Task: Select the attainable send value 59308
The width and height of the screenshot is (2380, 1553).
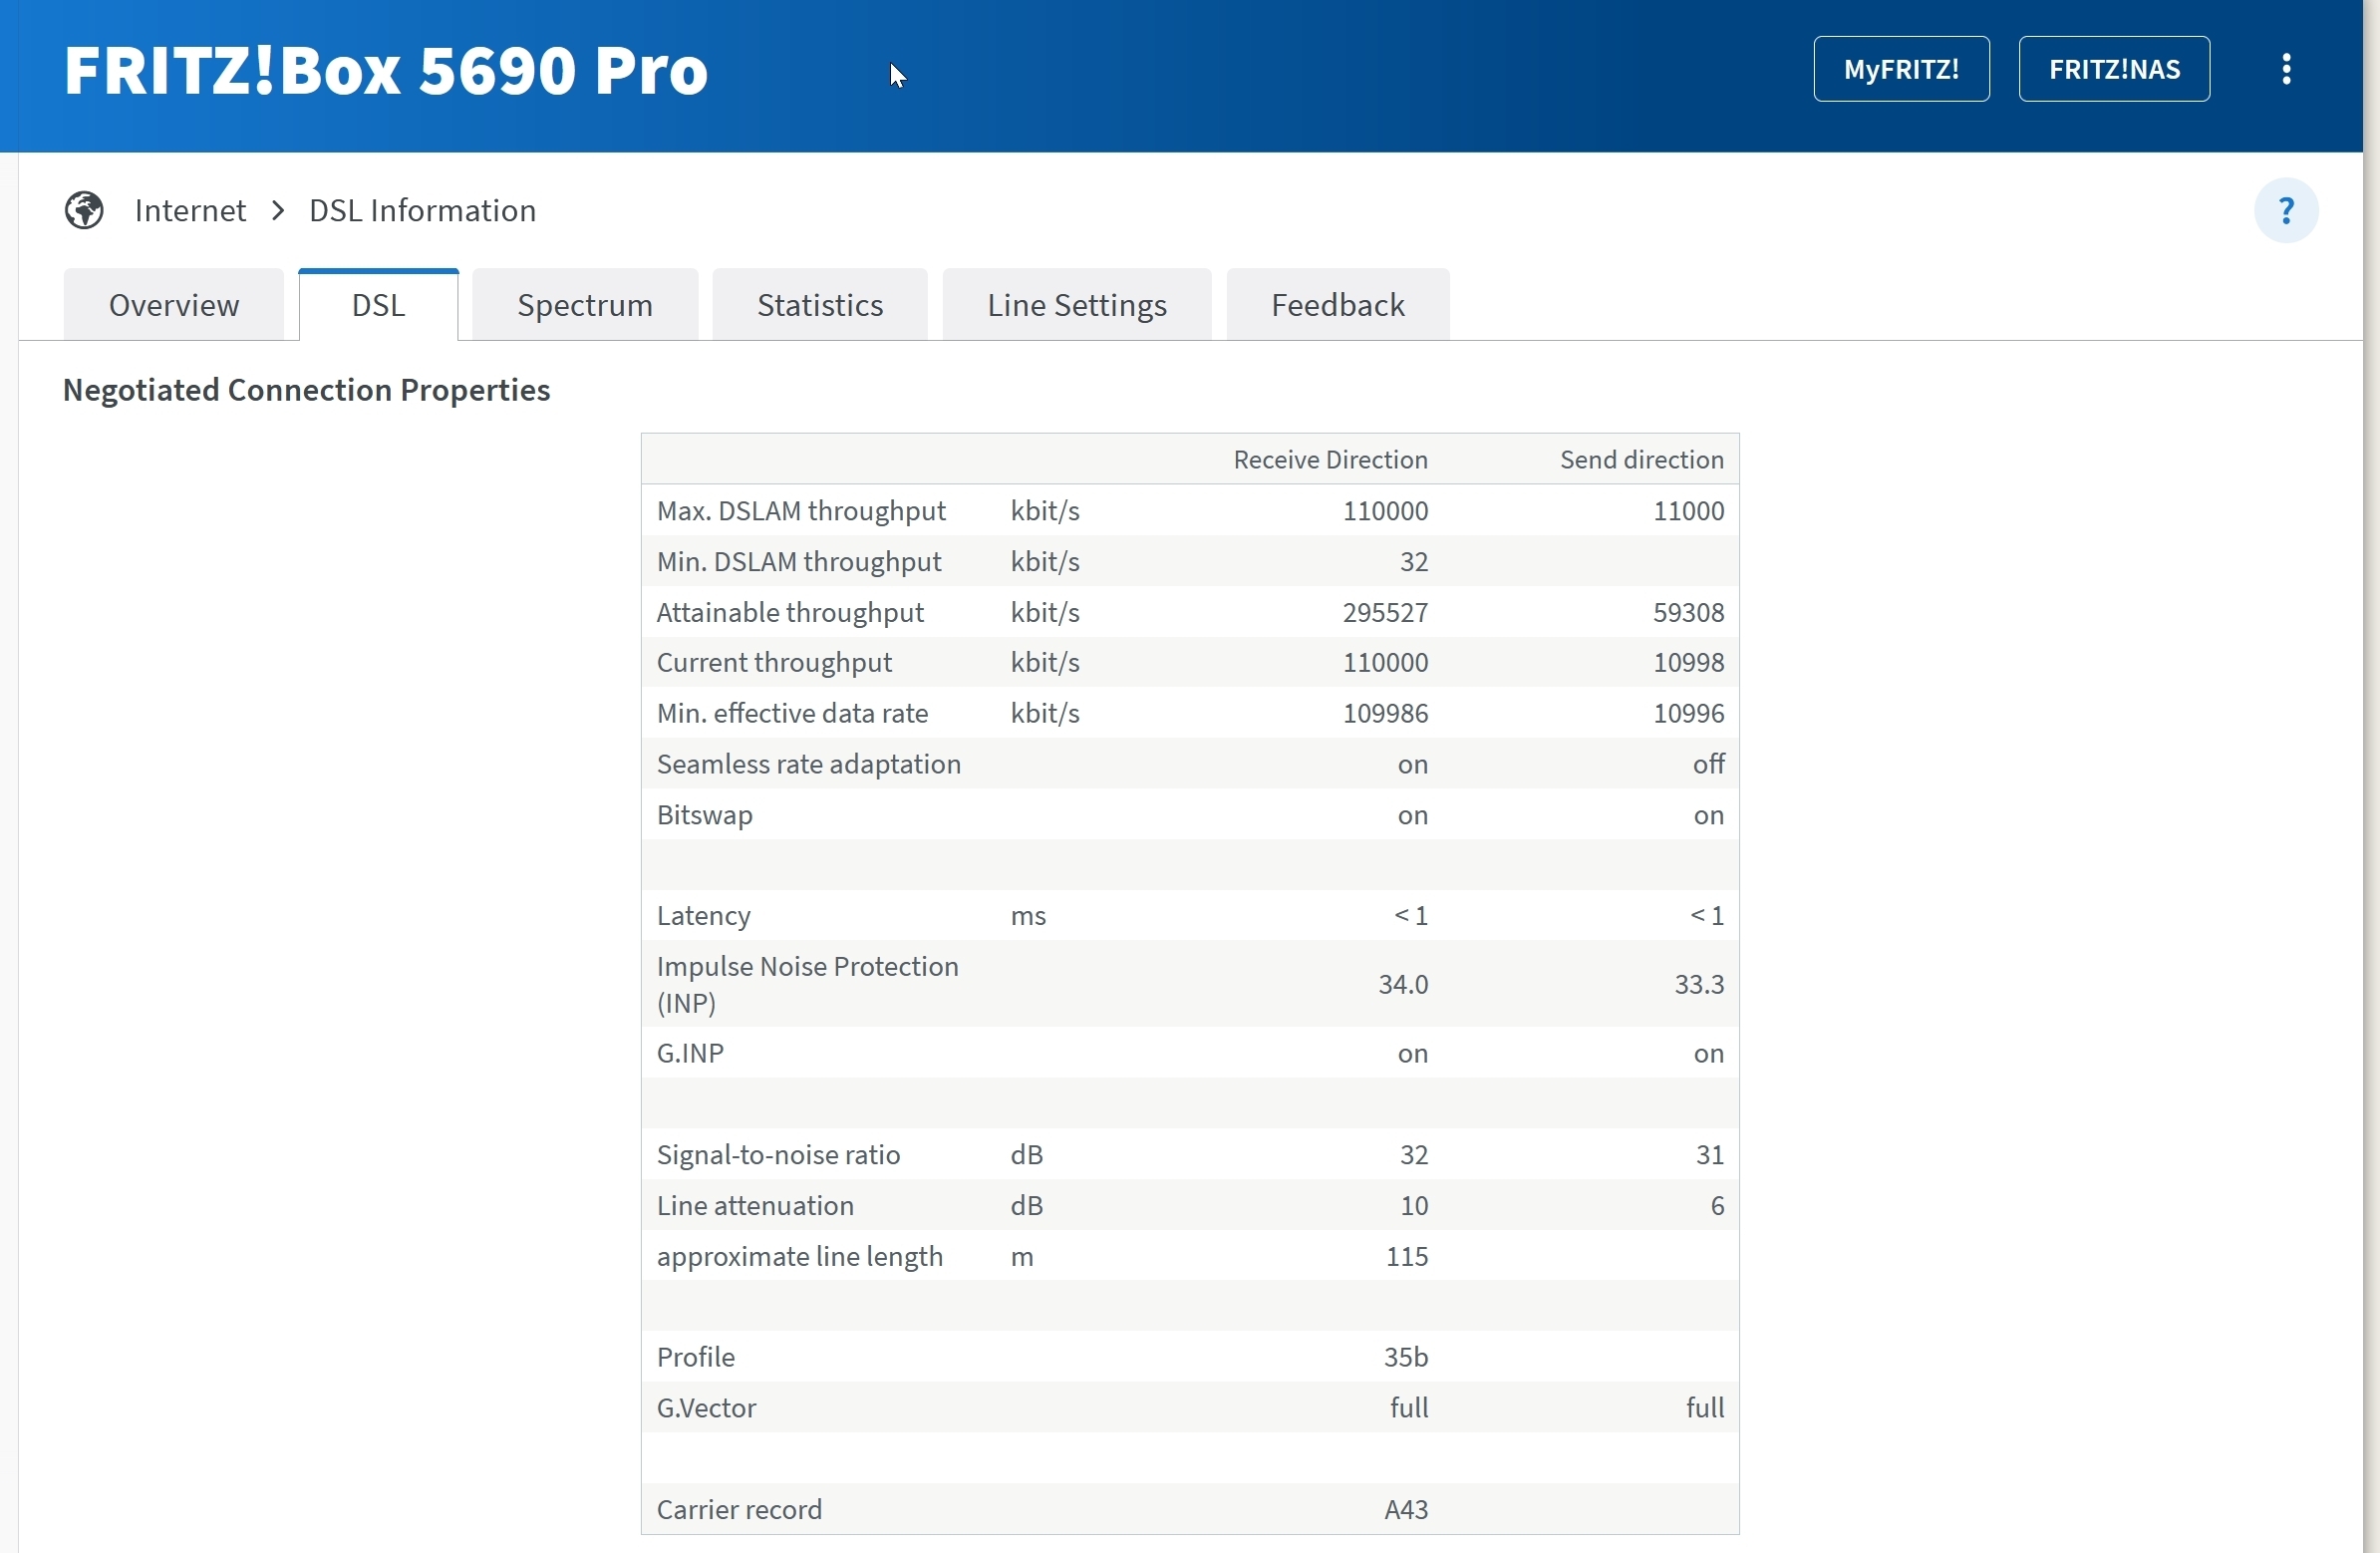Action: coord(1688,613)
